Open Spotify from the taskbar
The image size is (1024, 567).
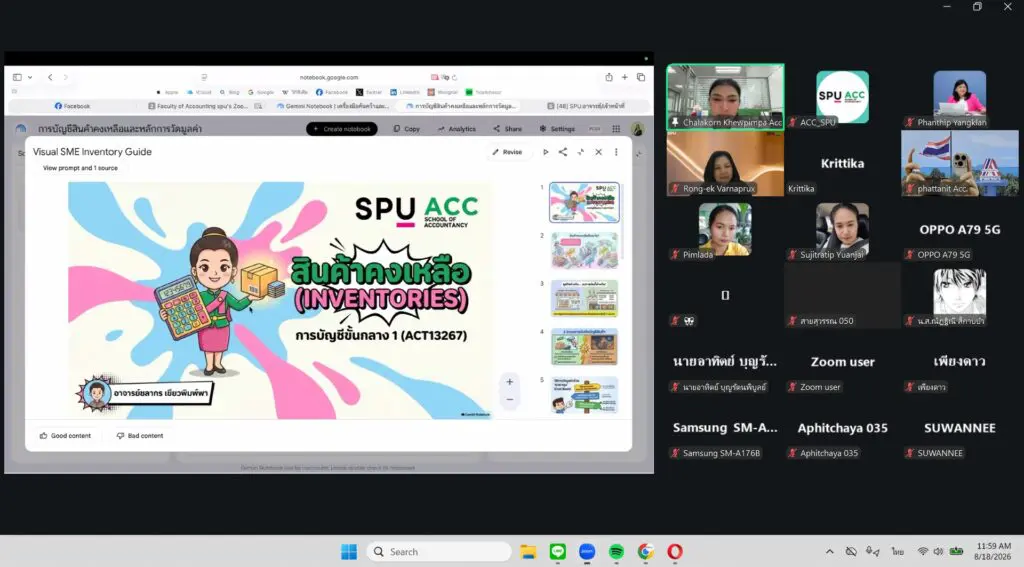(x=616, y=552)
